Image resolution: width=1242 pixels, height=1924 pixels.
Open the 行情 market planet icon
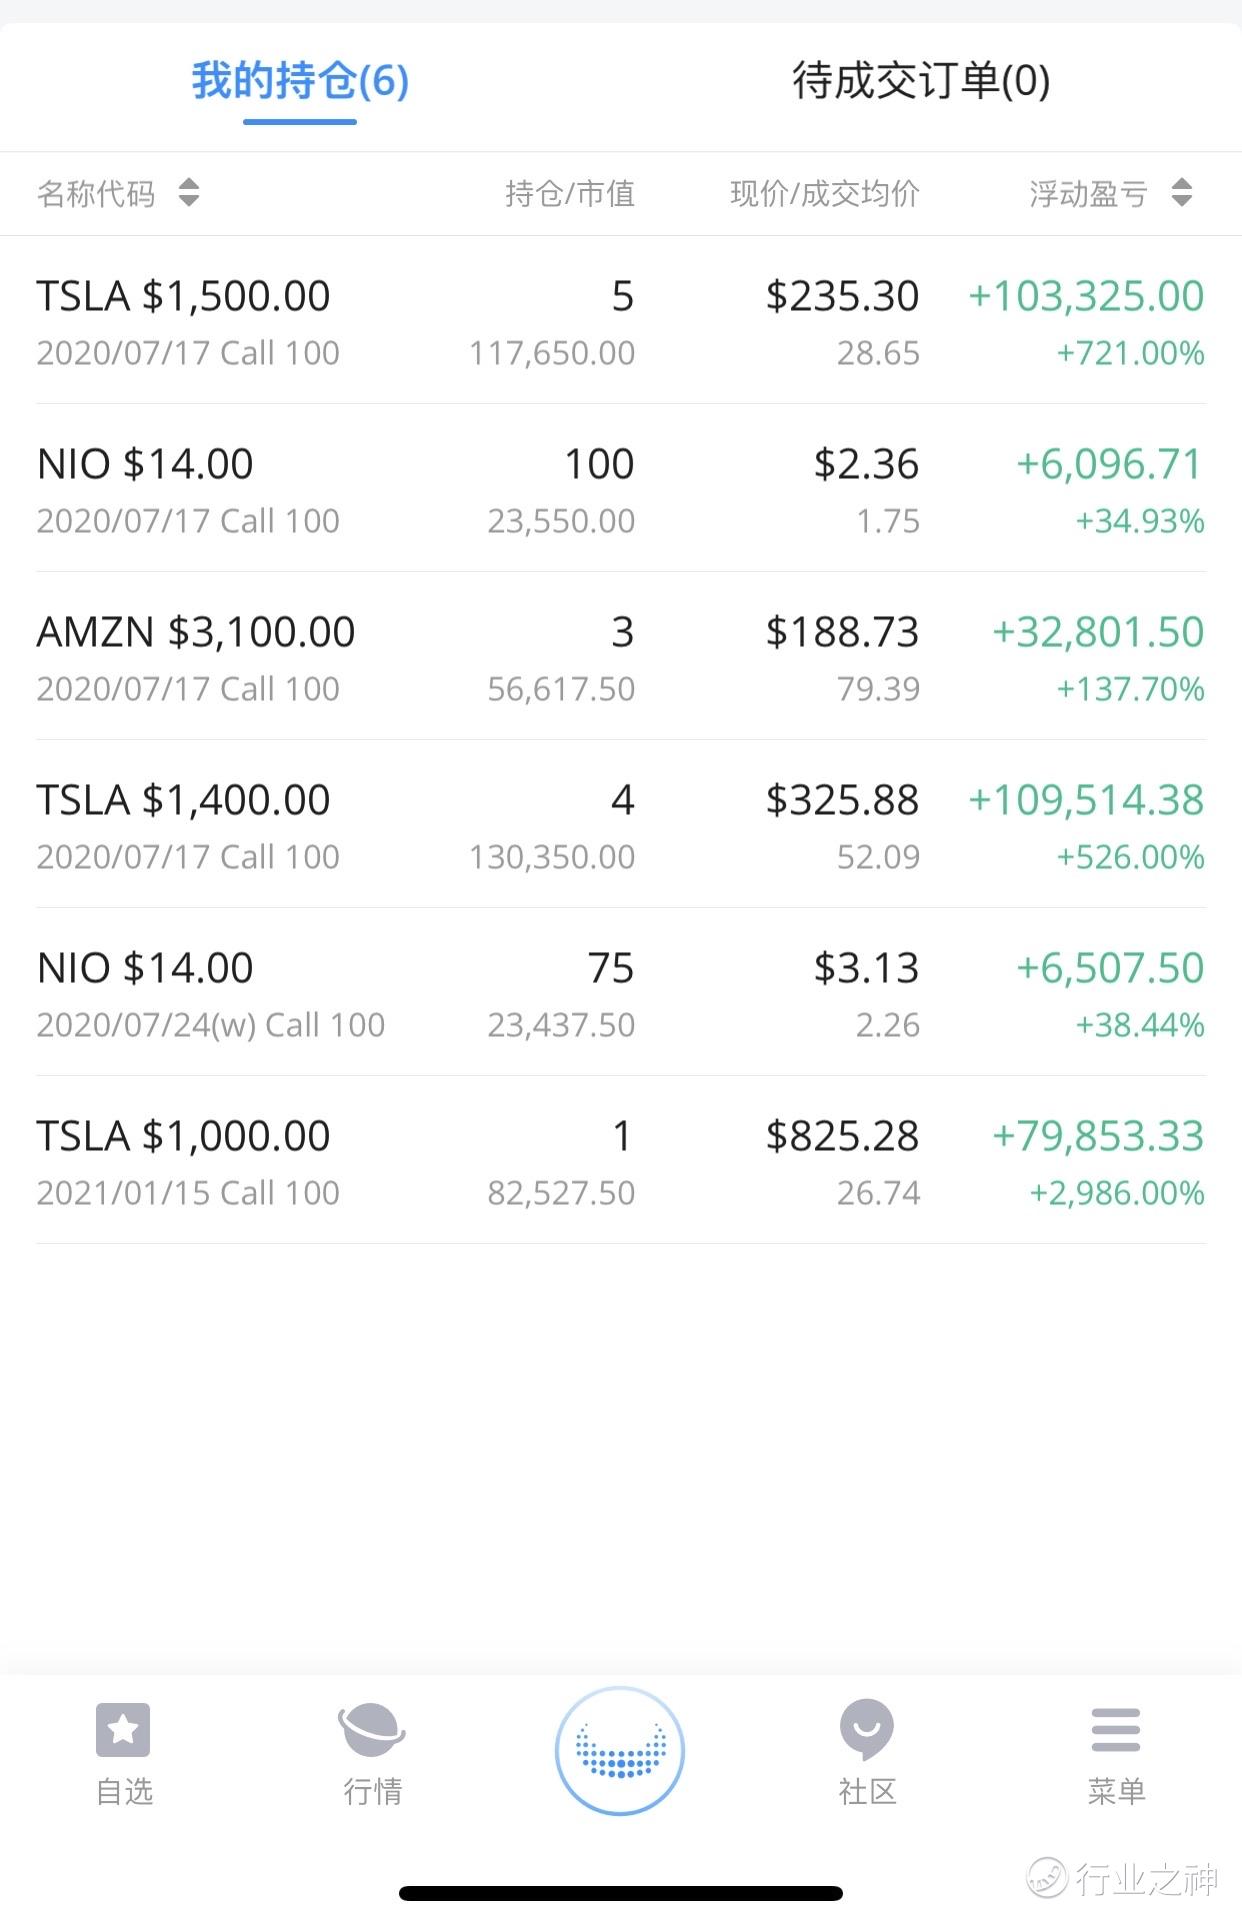coord(372,1730)
